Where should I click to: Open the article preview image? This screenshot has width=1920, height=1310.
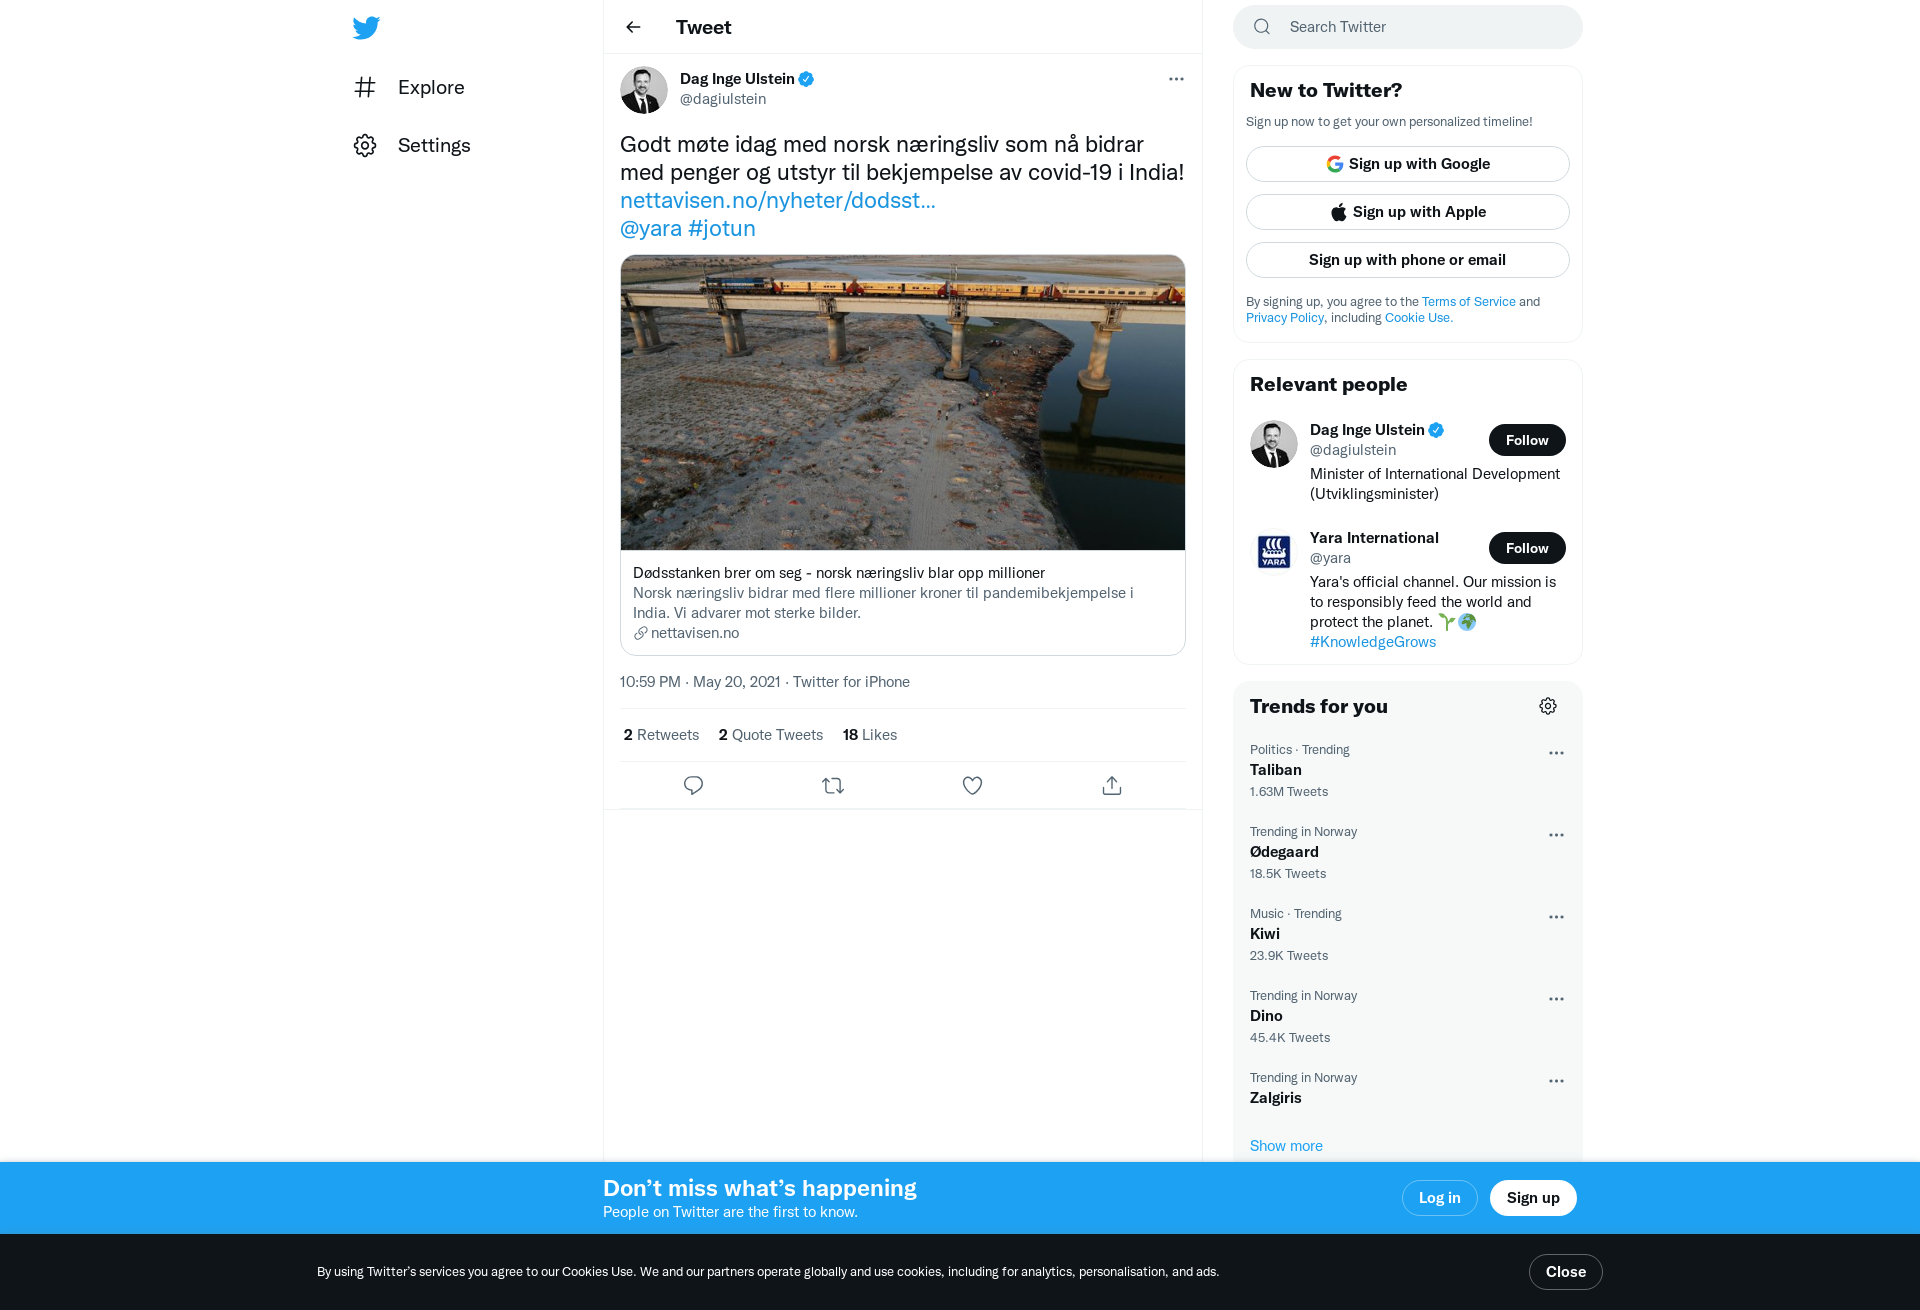point(903,402)
